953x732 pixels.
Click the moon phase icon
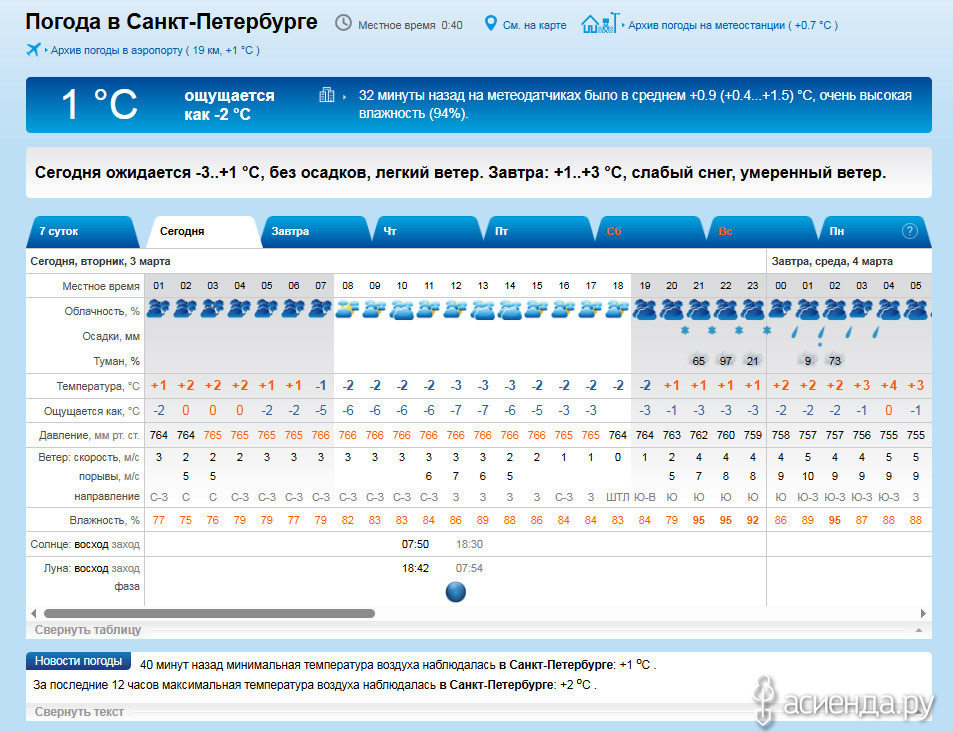(x=455, y=591)
